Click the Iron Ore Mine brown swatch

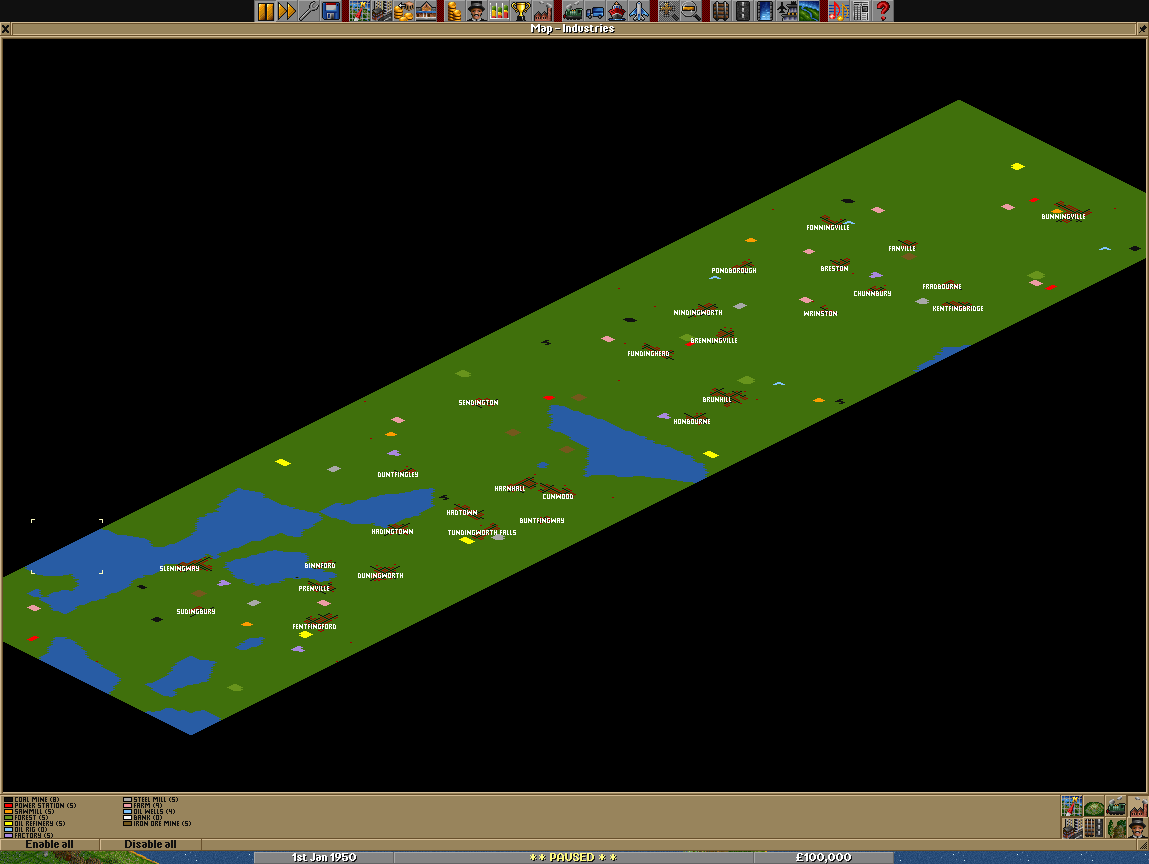tap(128, 823)
